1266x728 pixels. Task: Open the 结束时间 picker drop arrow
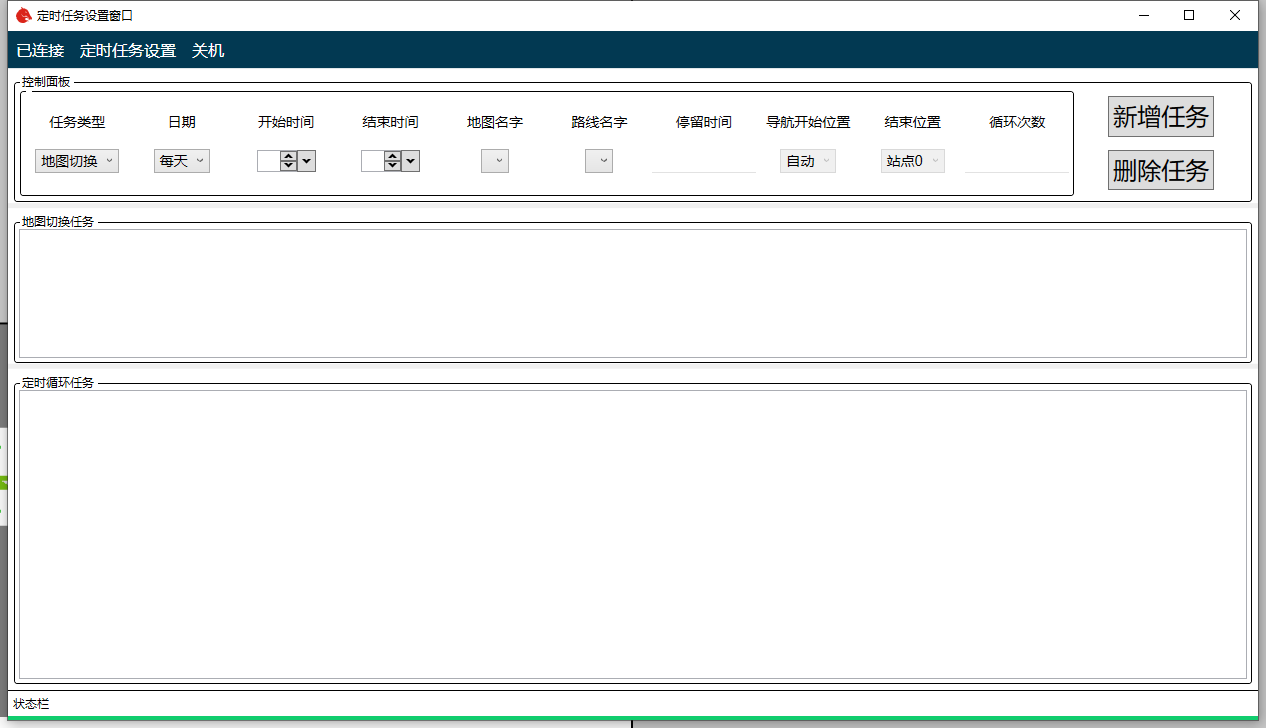411,161
